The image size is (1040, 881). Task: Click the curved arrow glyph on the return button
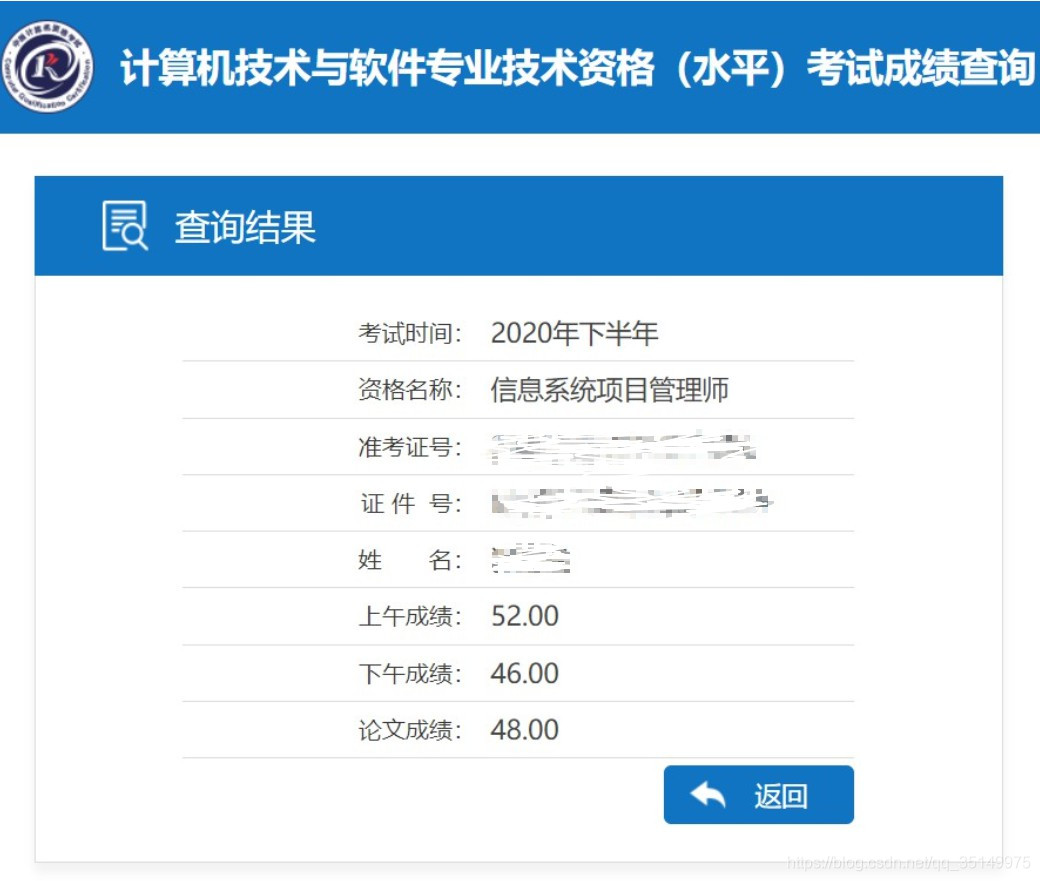pos(706,794)
